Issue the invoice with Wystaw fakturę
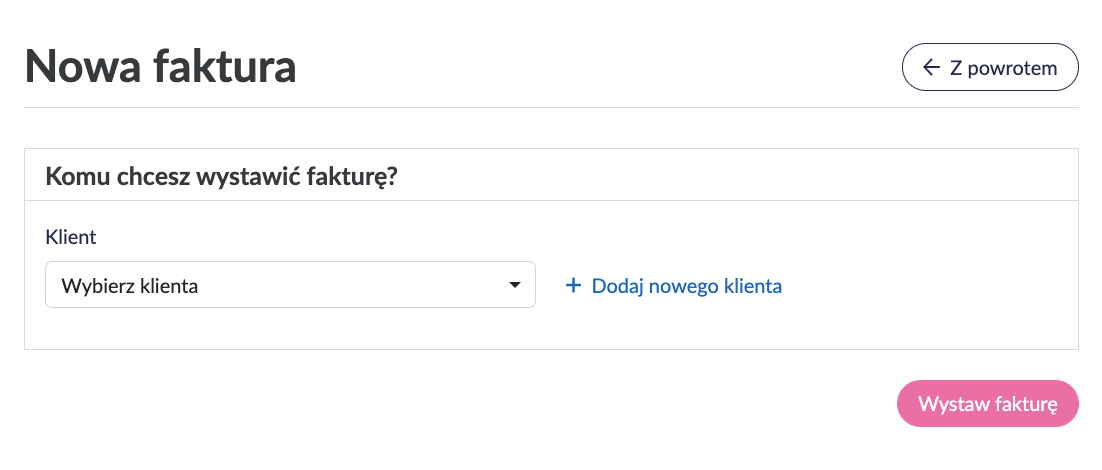1102x470 pixels. (x=987, y=404)
